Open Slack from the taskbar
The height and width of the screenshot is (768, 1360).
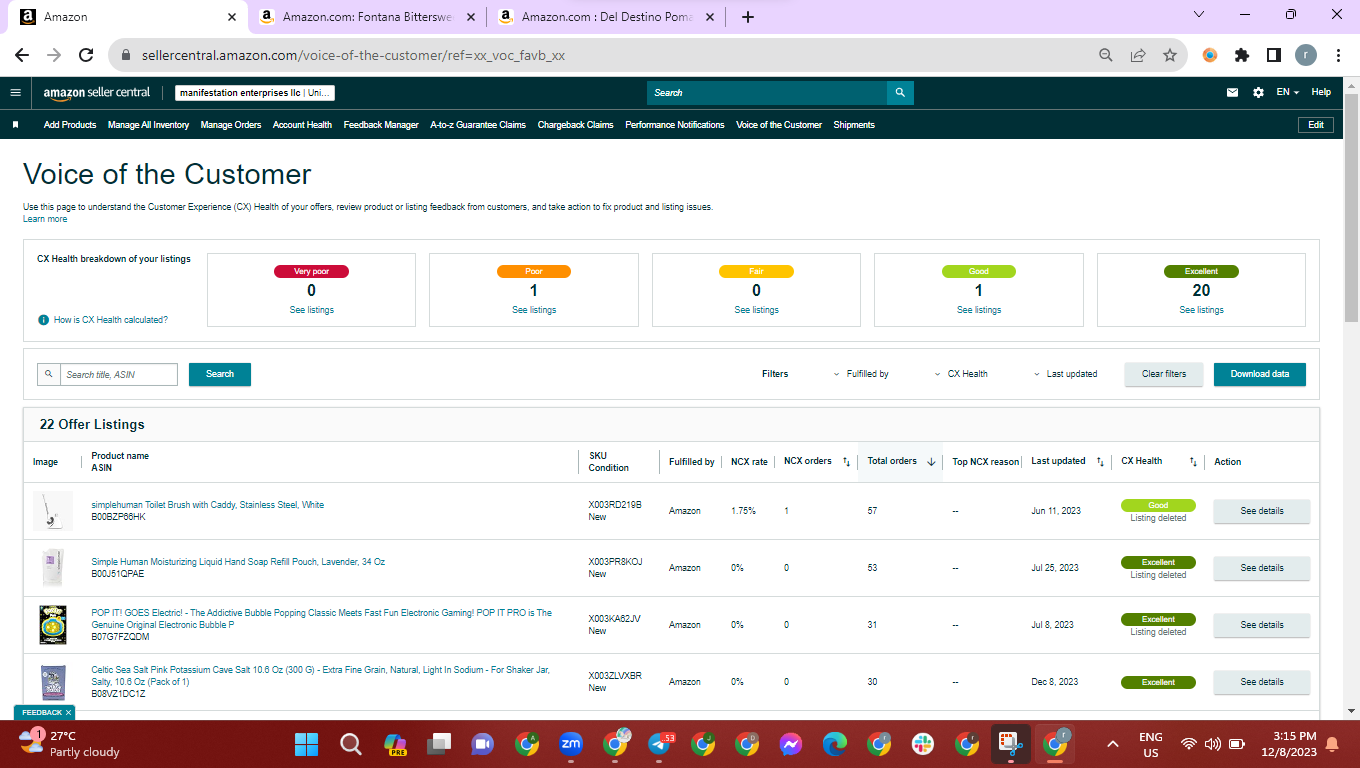[x=922, y=744]
